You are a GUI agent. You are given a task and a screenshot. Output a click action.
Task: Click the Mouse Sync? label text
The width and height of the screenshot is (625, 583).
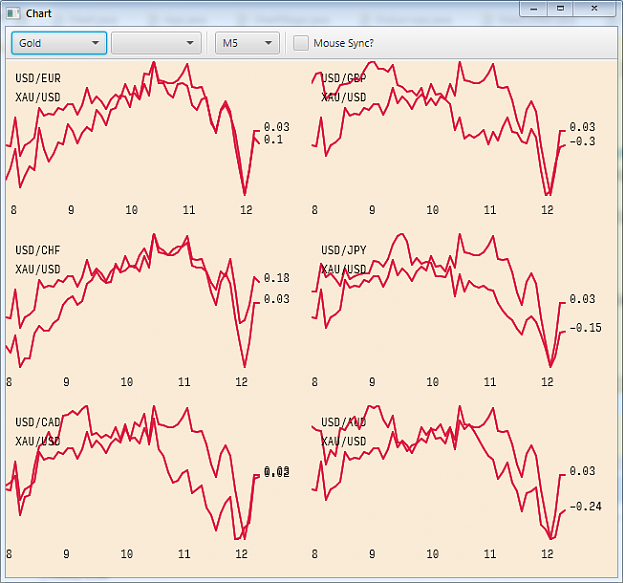(x=344, y=43)
